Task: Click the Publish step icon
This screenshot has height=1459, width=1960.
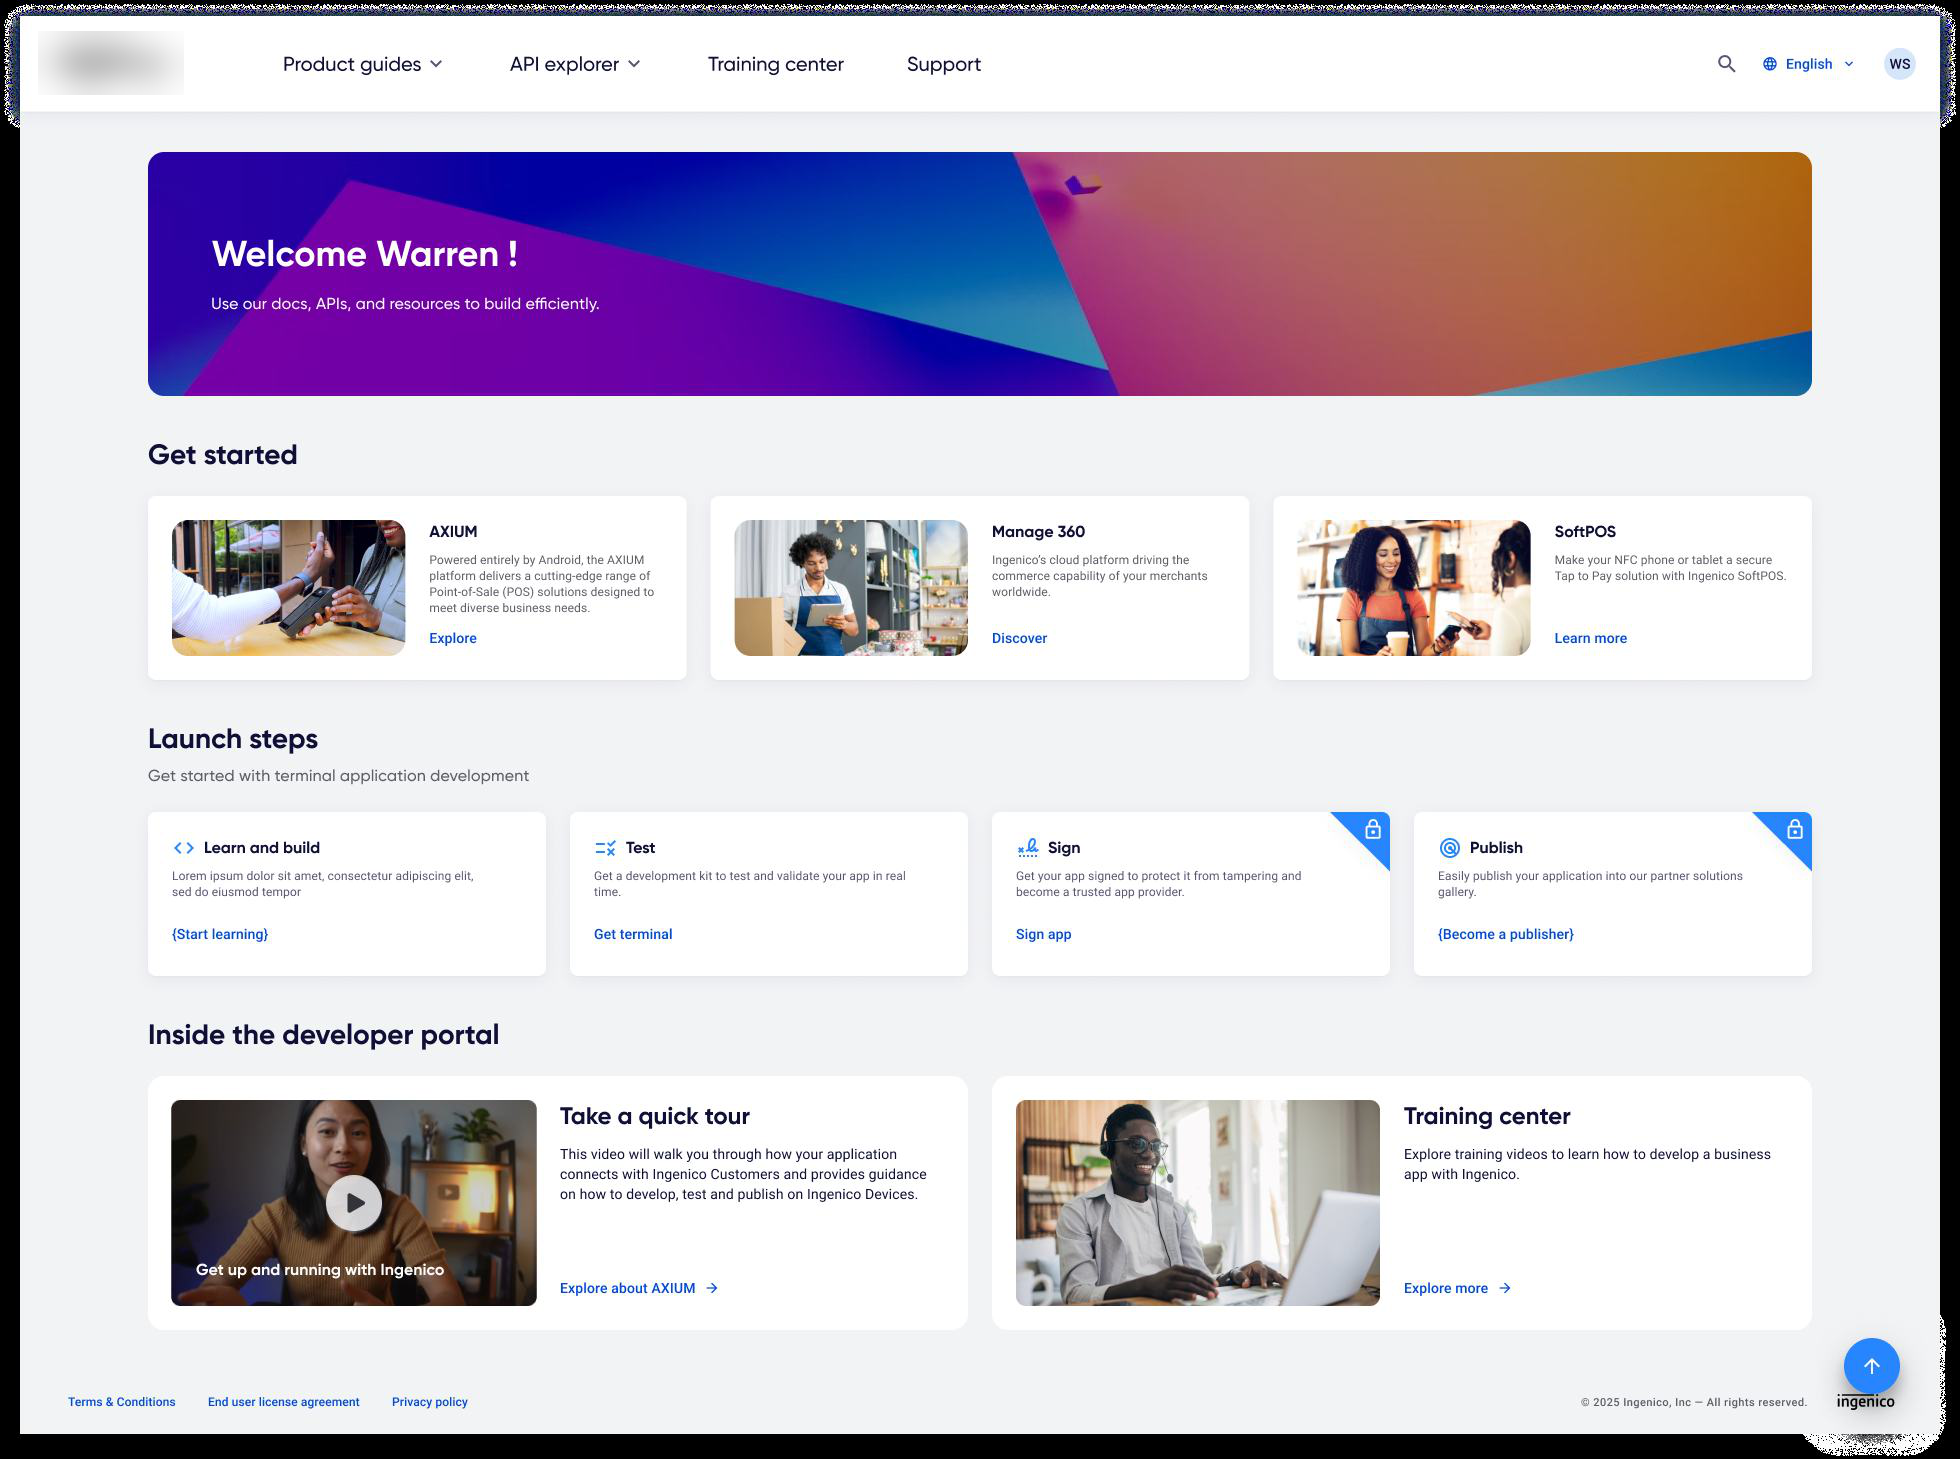Action: tap(1450, 848)
